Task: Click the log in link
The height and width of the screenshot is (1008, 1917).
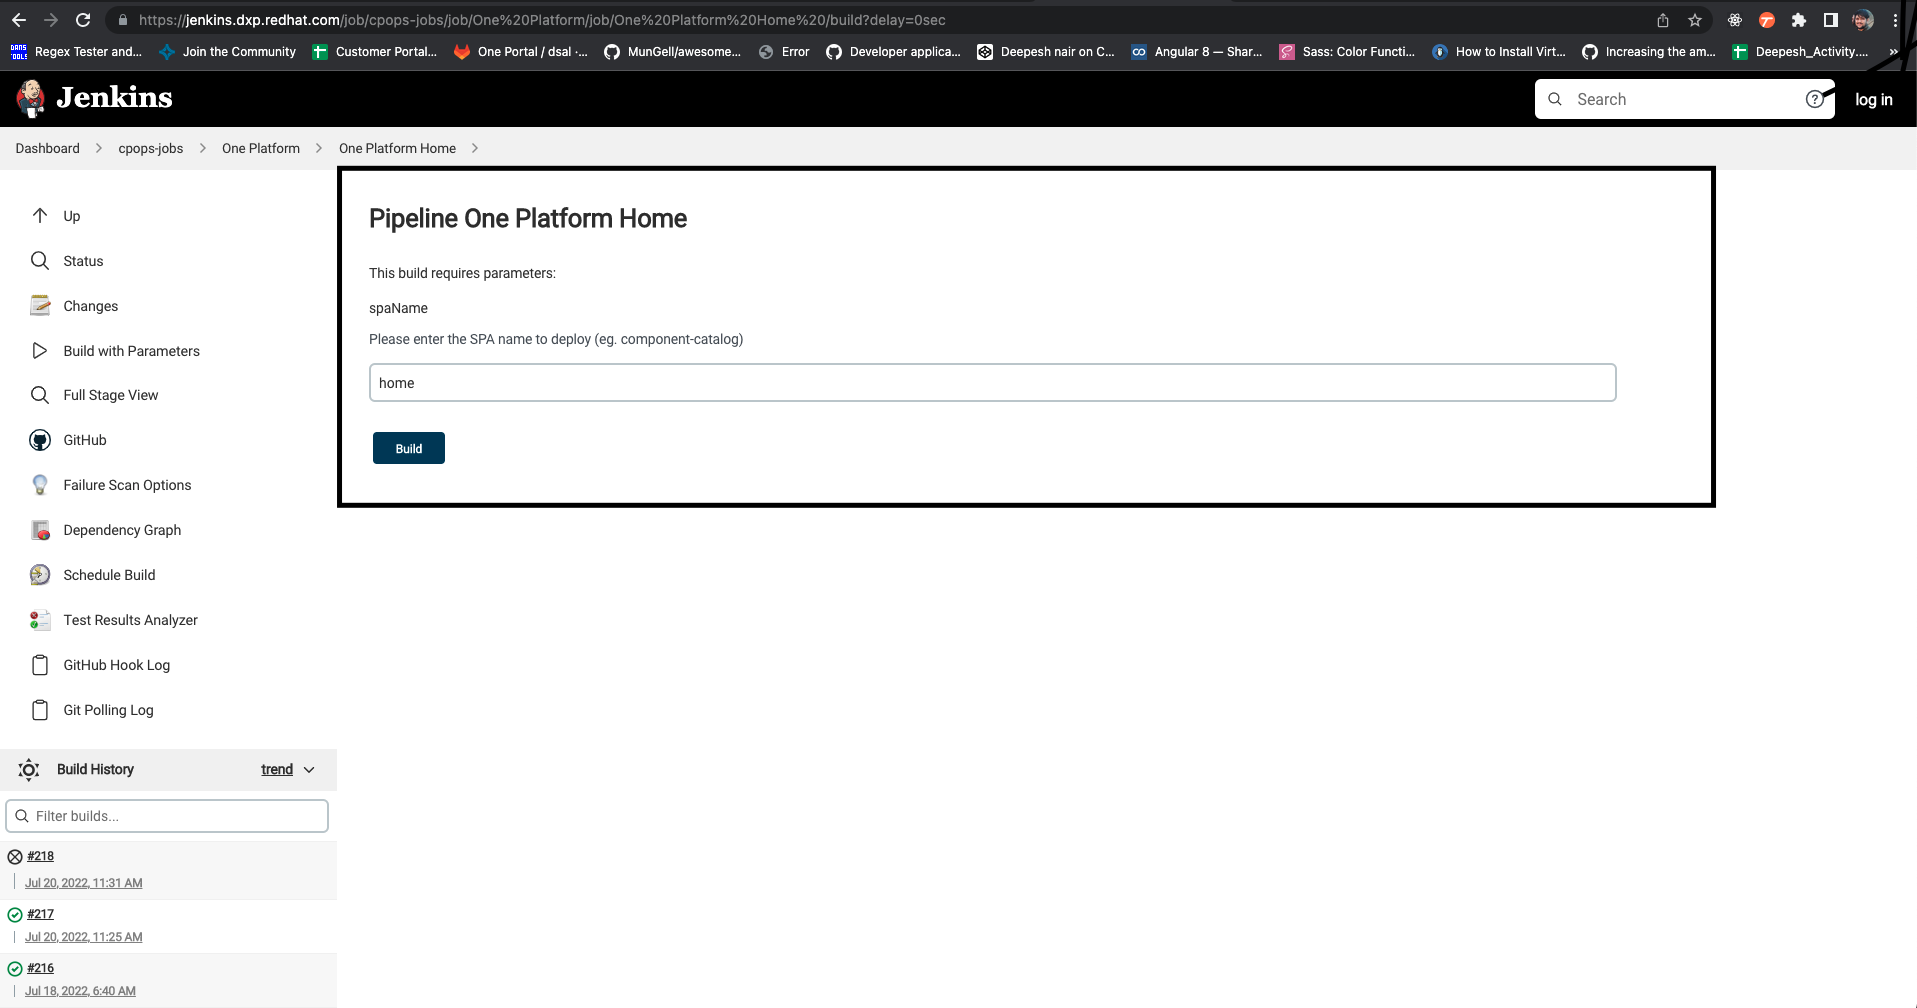Action: [1873, 99]
